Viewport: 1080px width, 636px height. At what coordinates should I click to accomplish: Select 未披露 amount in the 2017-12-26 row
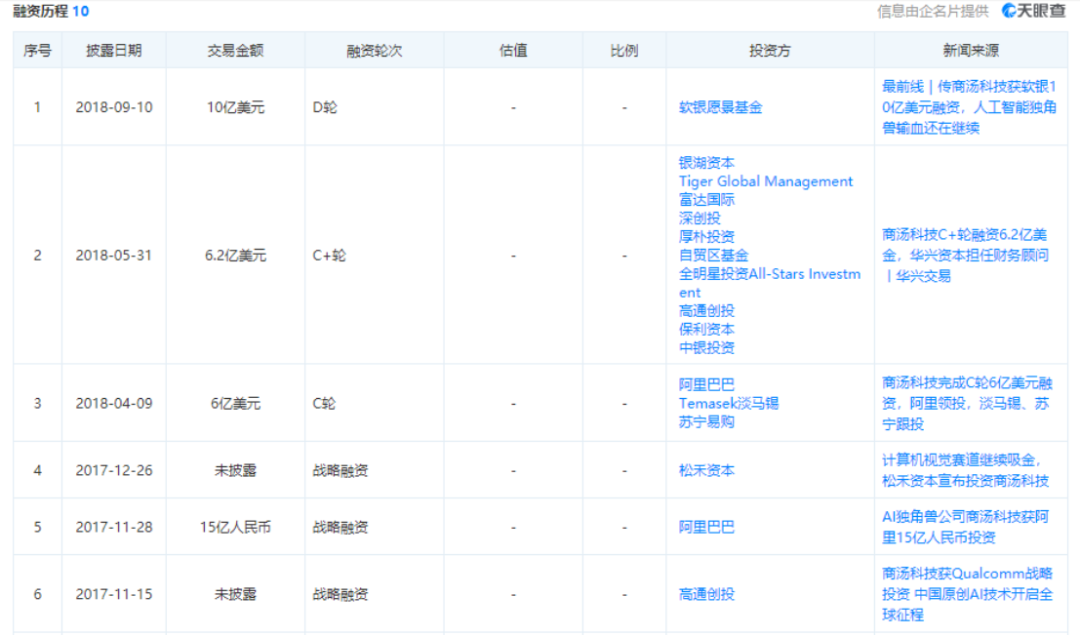point(236,471)
